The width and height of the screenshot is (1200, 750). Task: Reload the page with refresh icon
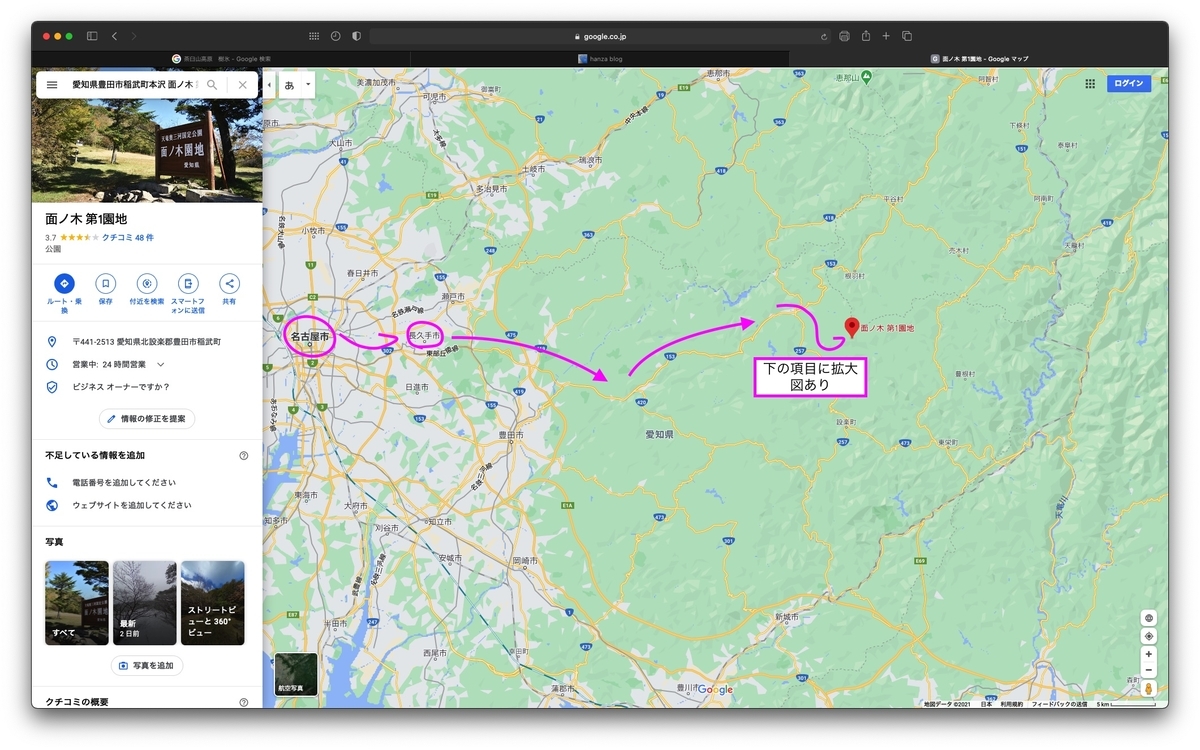tap(824, 36)
